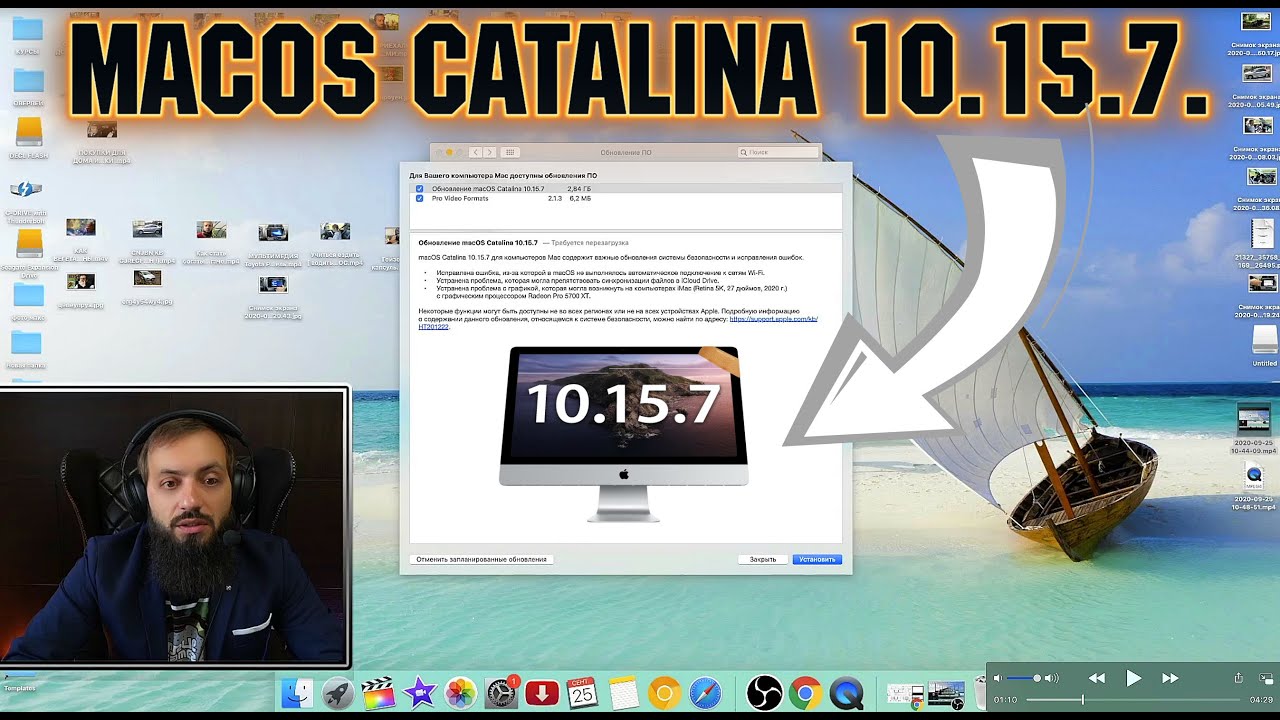1280x720 pixels.
Task: Click the max-volume speaker icon
Action: tap(1051, 678)
